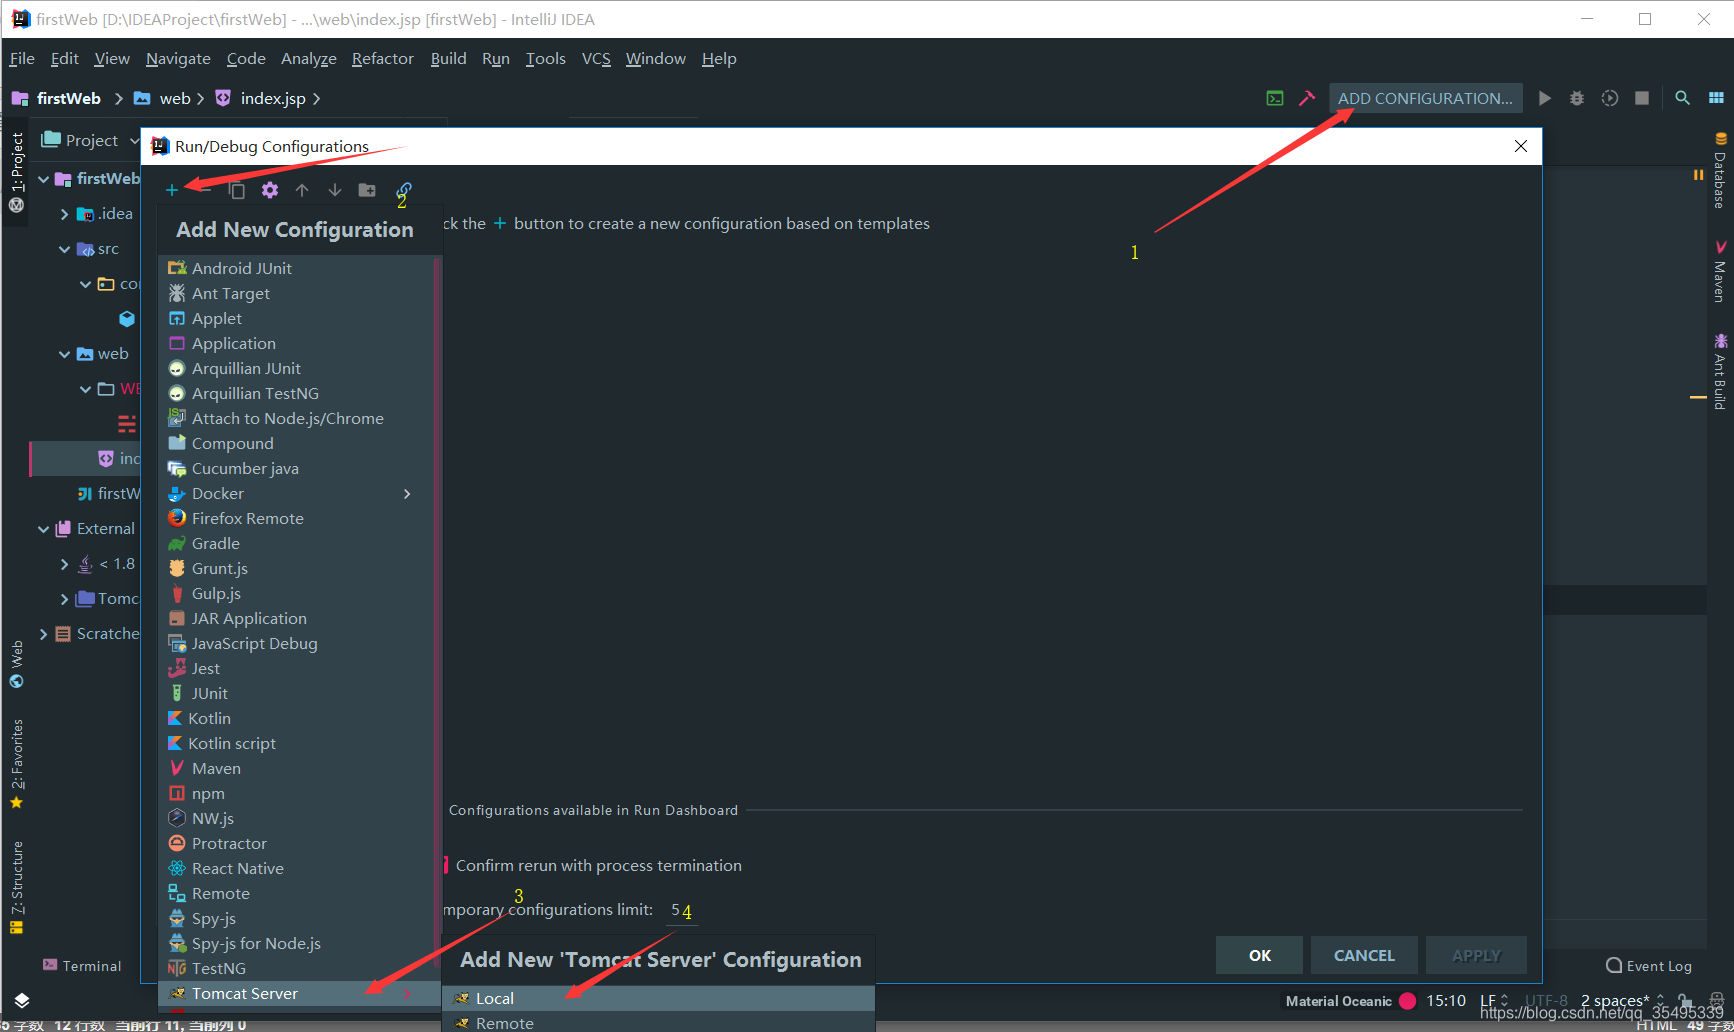Screen dimensions: 1734x1032
Task: Collapse External Libraries node
Action: [44, 528]
